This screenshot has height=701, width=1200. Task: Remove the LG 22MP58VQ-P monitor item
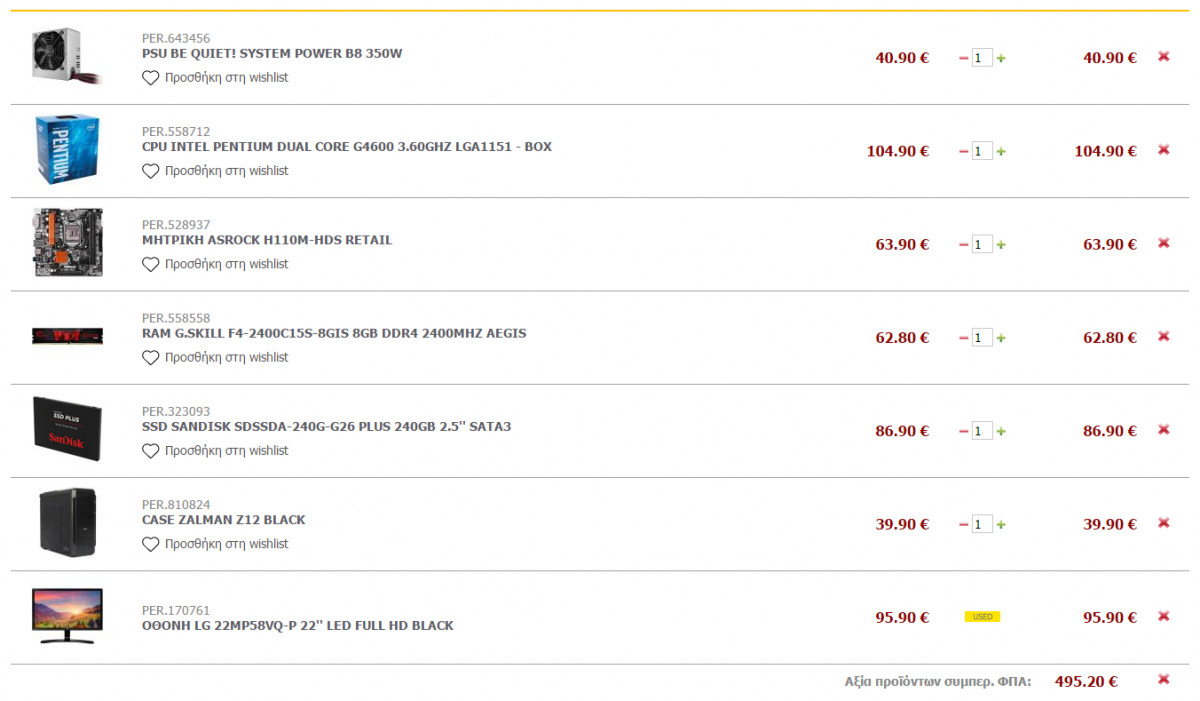point(1163,617)
